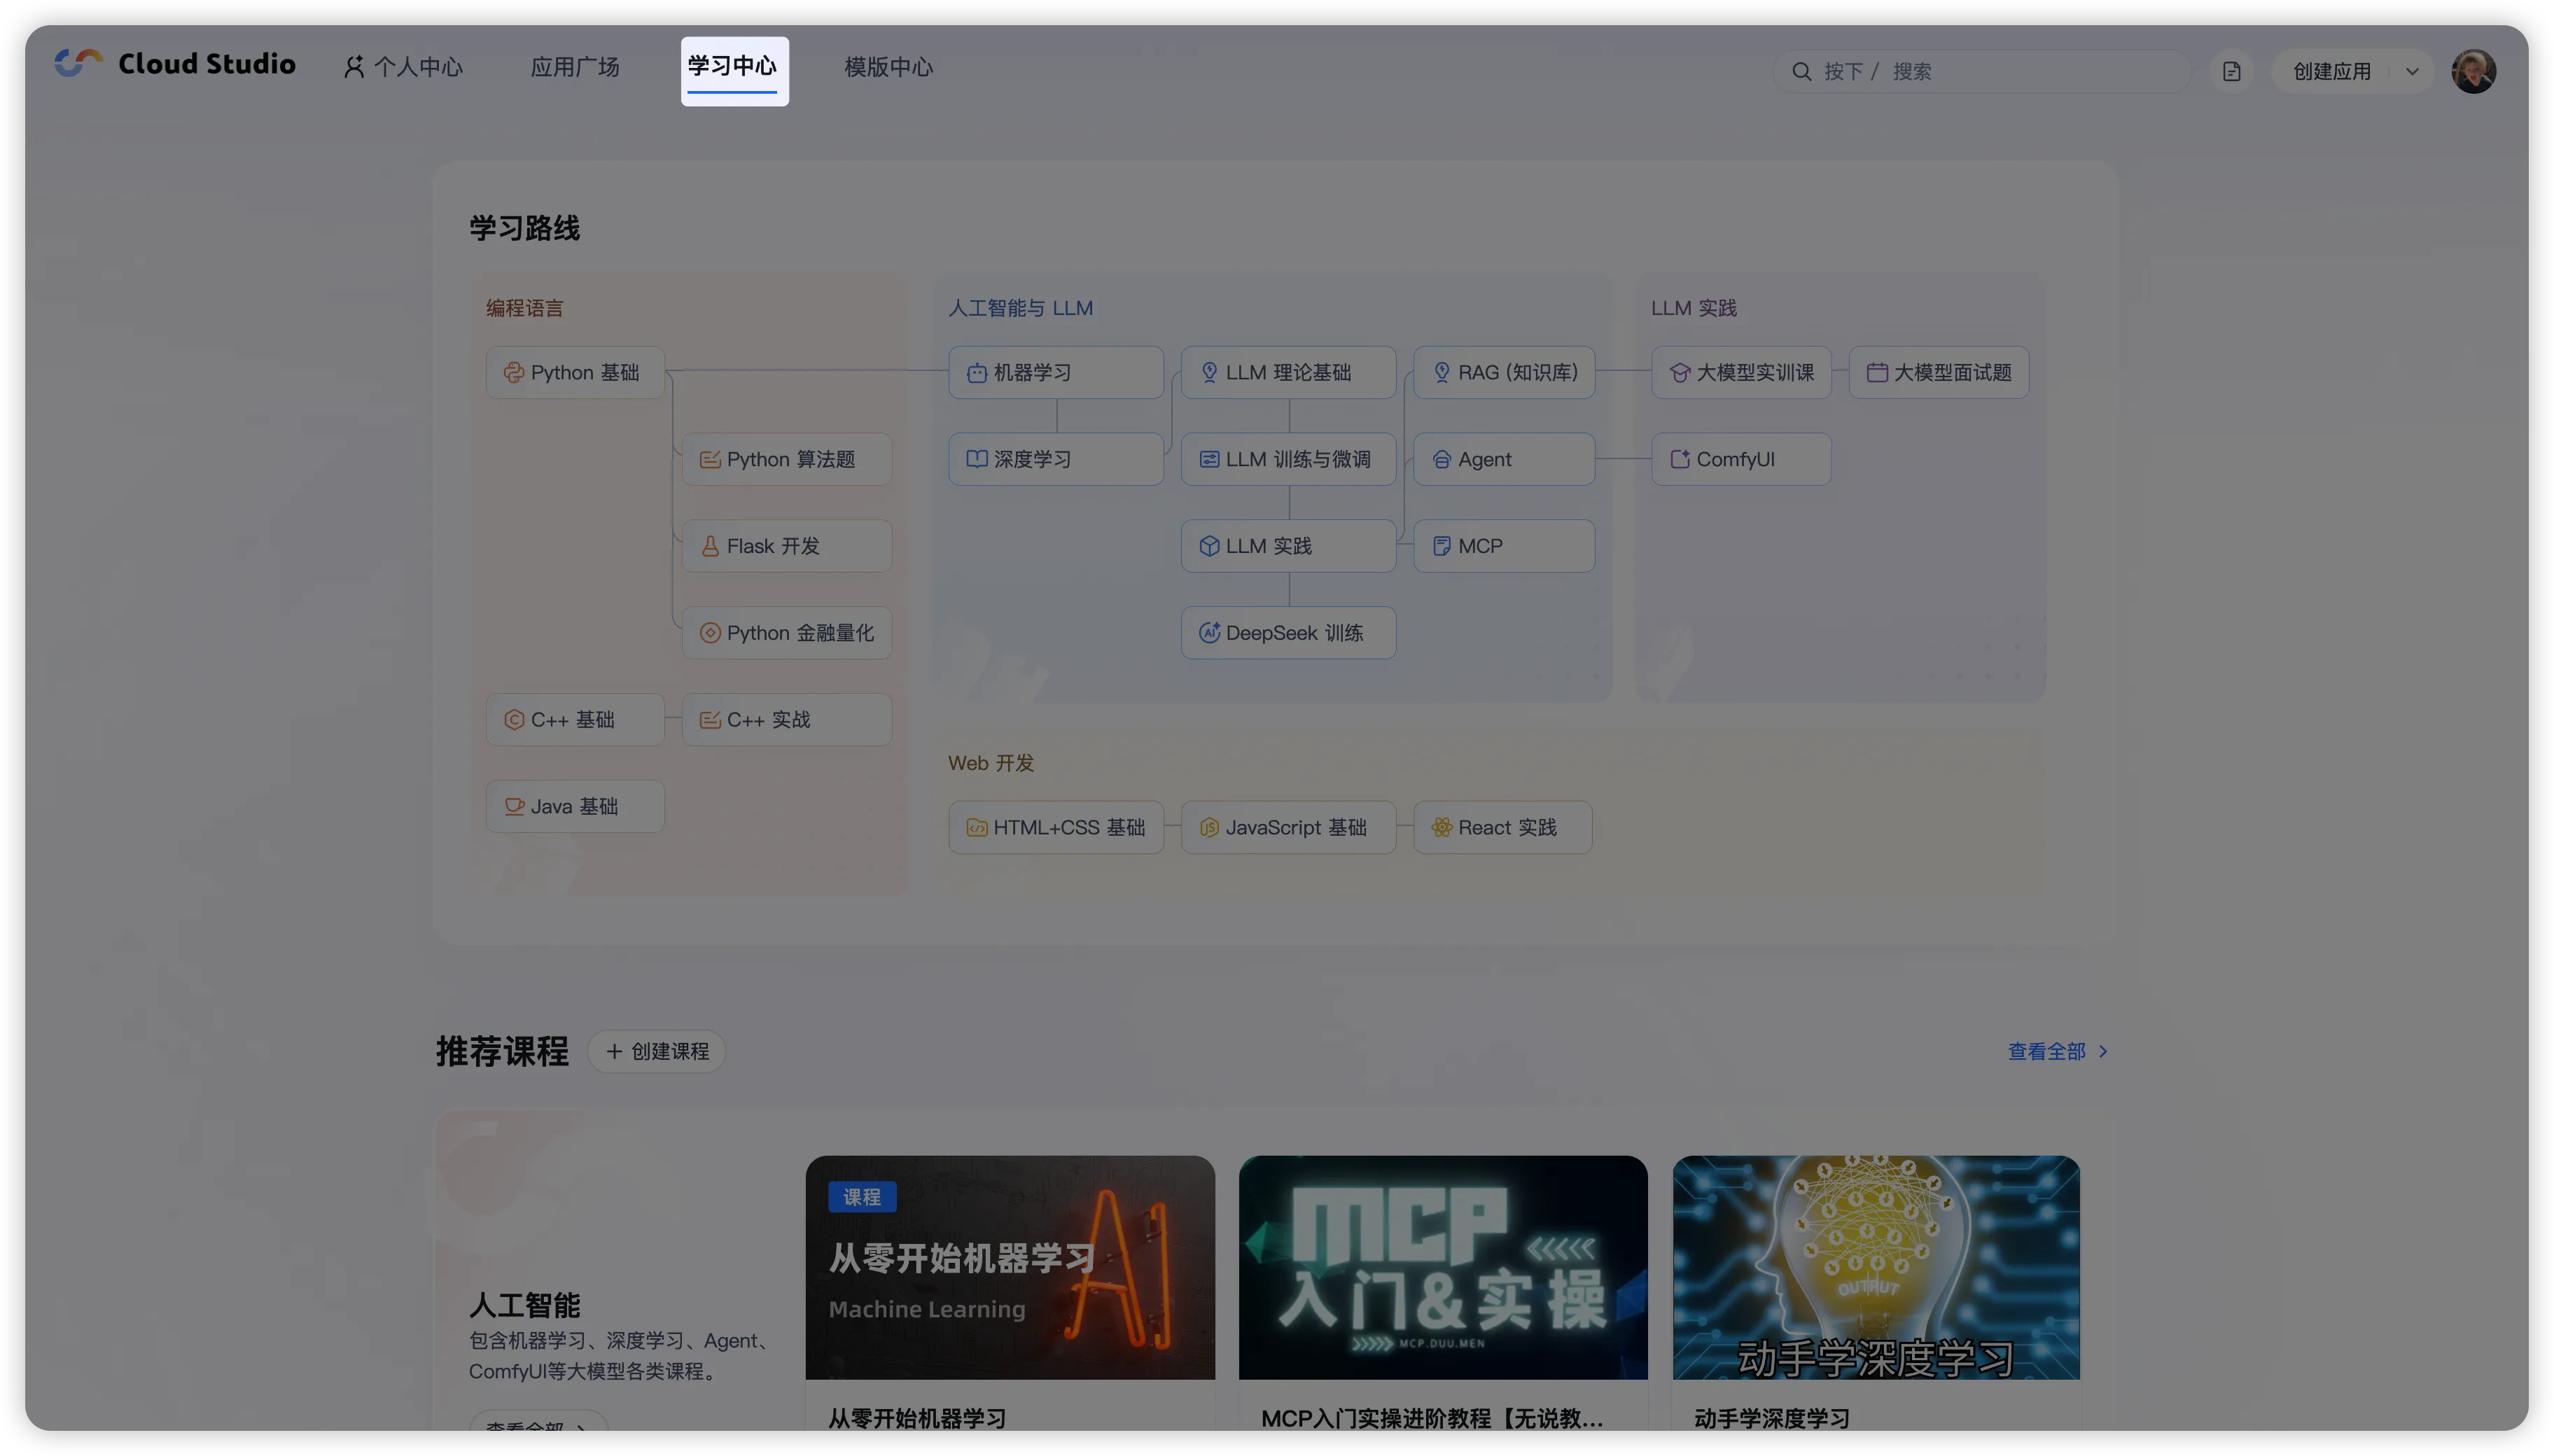
Task: Open the document icon beside search
Action: [x=2231, y=72]
